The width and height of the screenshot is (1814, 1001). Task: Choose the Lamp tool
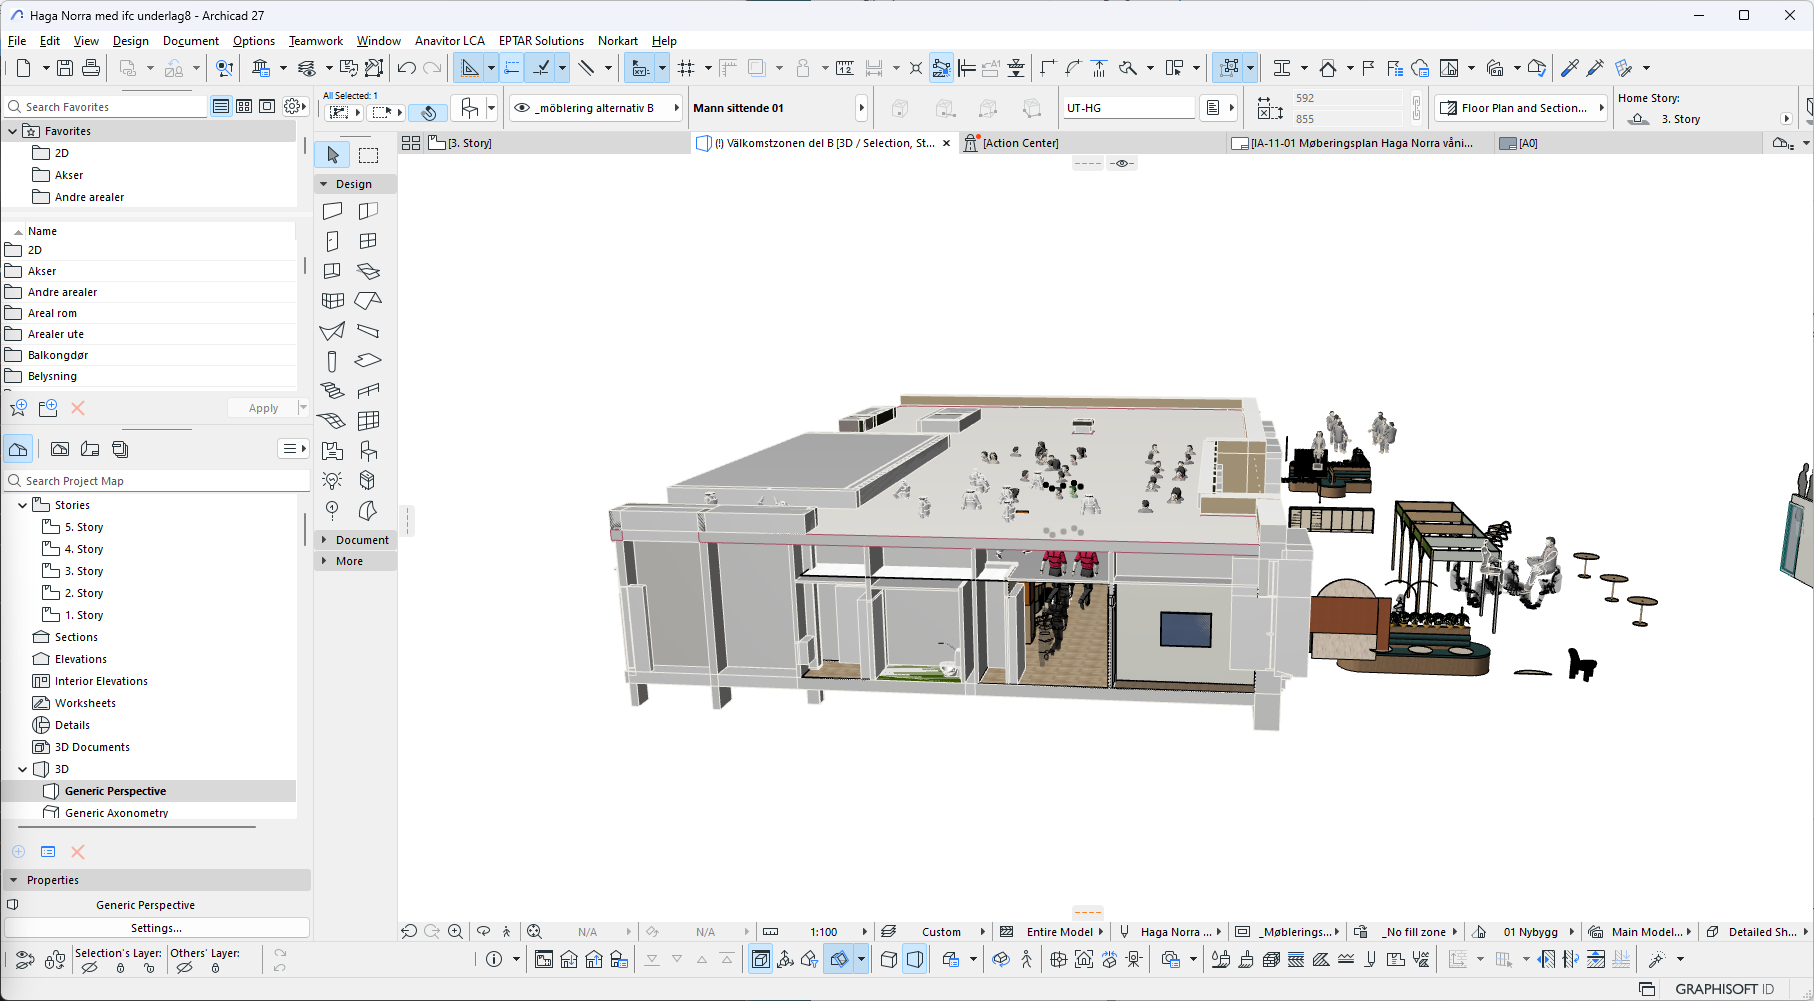[x=332, y=481]
